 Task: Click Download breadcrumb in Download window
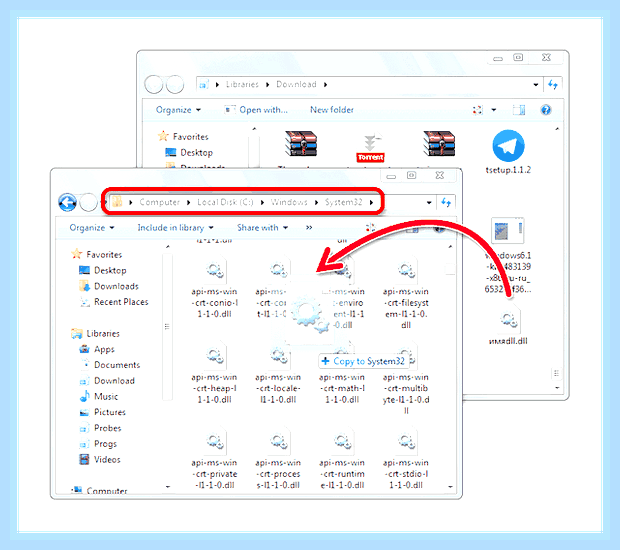(296, 84)
